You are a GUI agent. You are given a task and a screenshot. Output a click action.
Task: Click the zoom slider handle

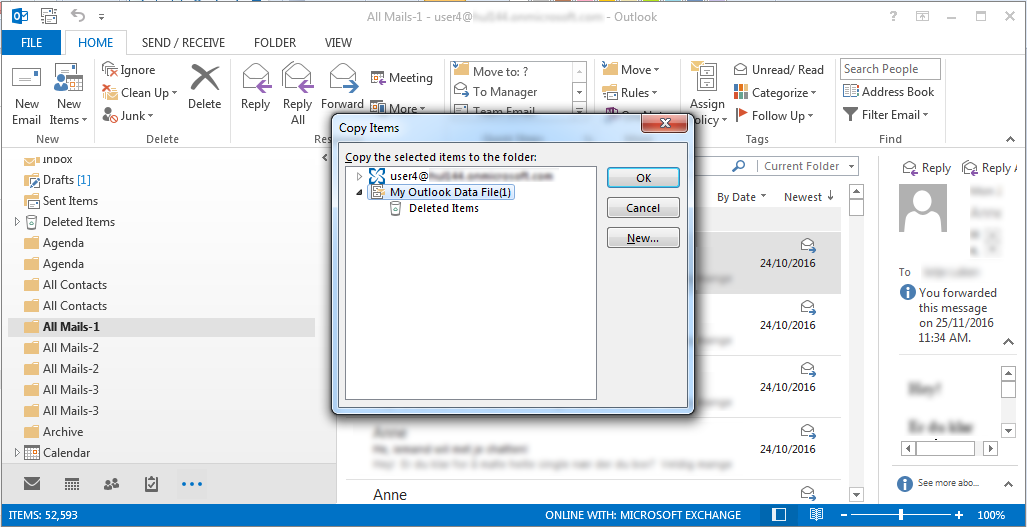pos(902,515)
